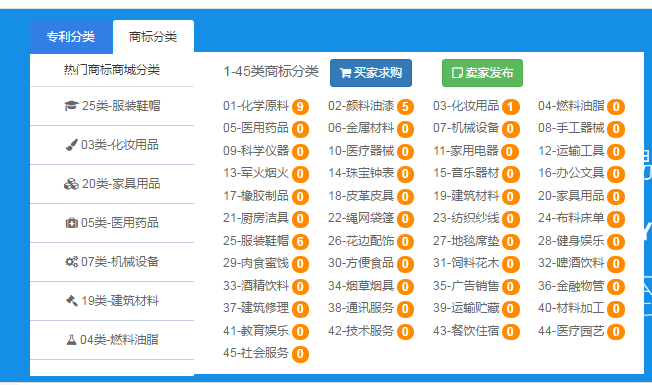
Task: Click the cubes icon beside 20类-家具用品
Action: 71,184
